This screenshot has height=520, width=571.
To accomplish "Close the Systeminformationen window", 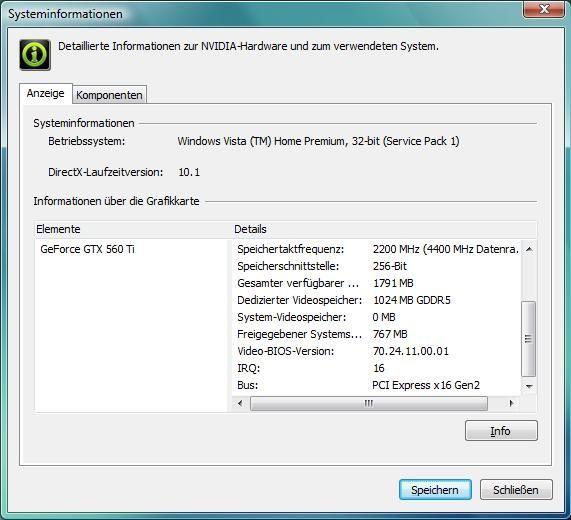I will point(544,9).
